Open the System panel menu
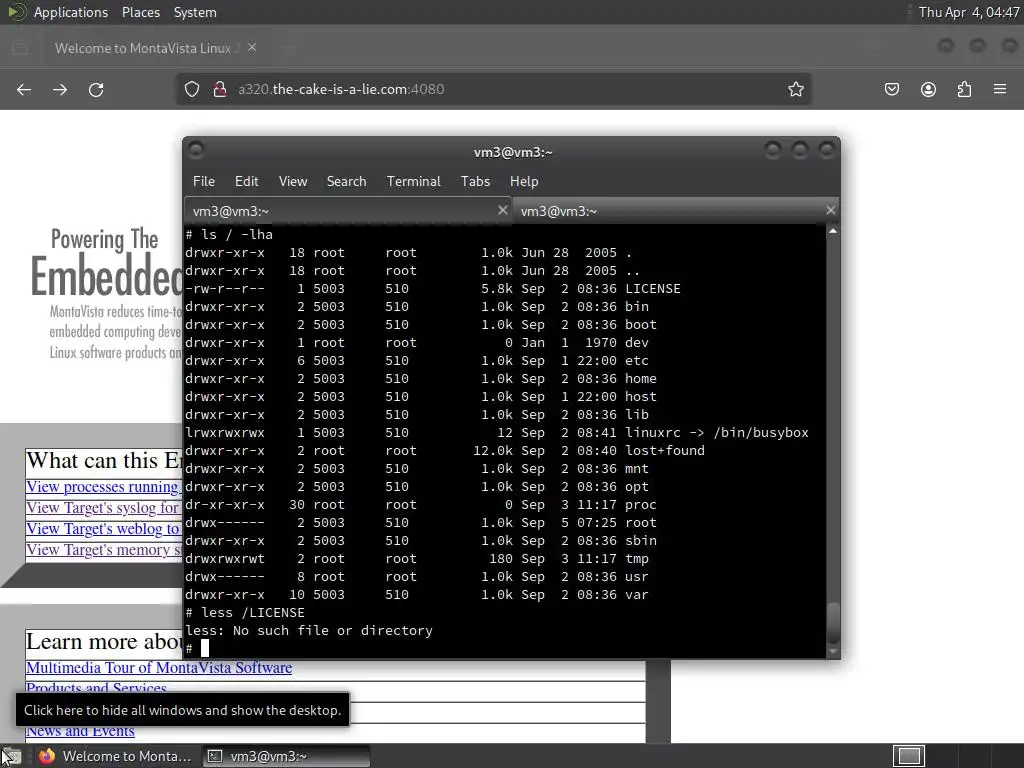The width and height of the screenshot is (1024, 768). click(x=195, y=12)
